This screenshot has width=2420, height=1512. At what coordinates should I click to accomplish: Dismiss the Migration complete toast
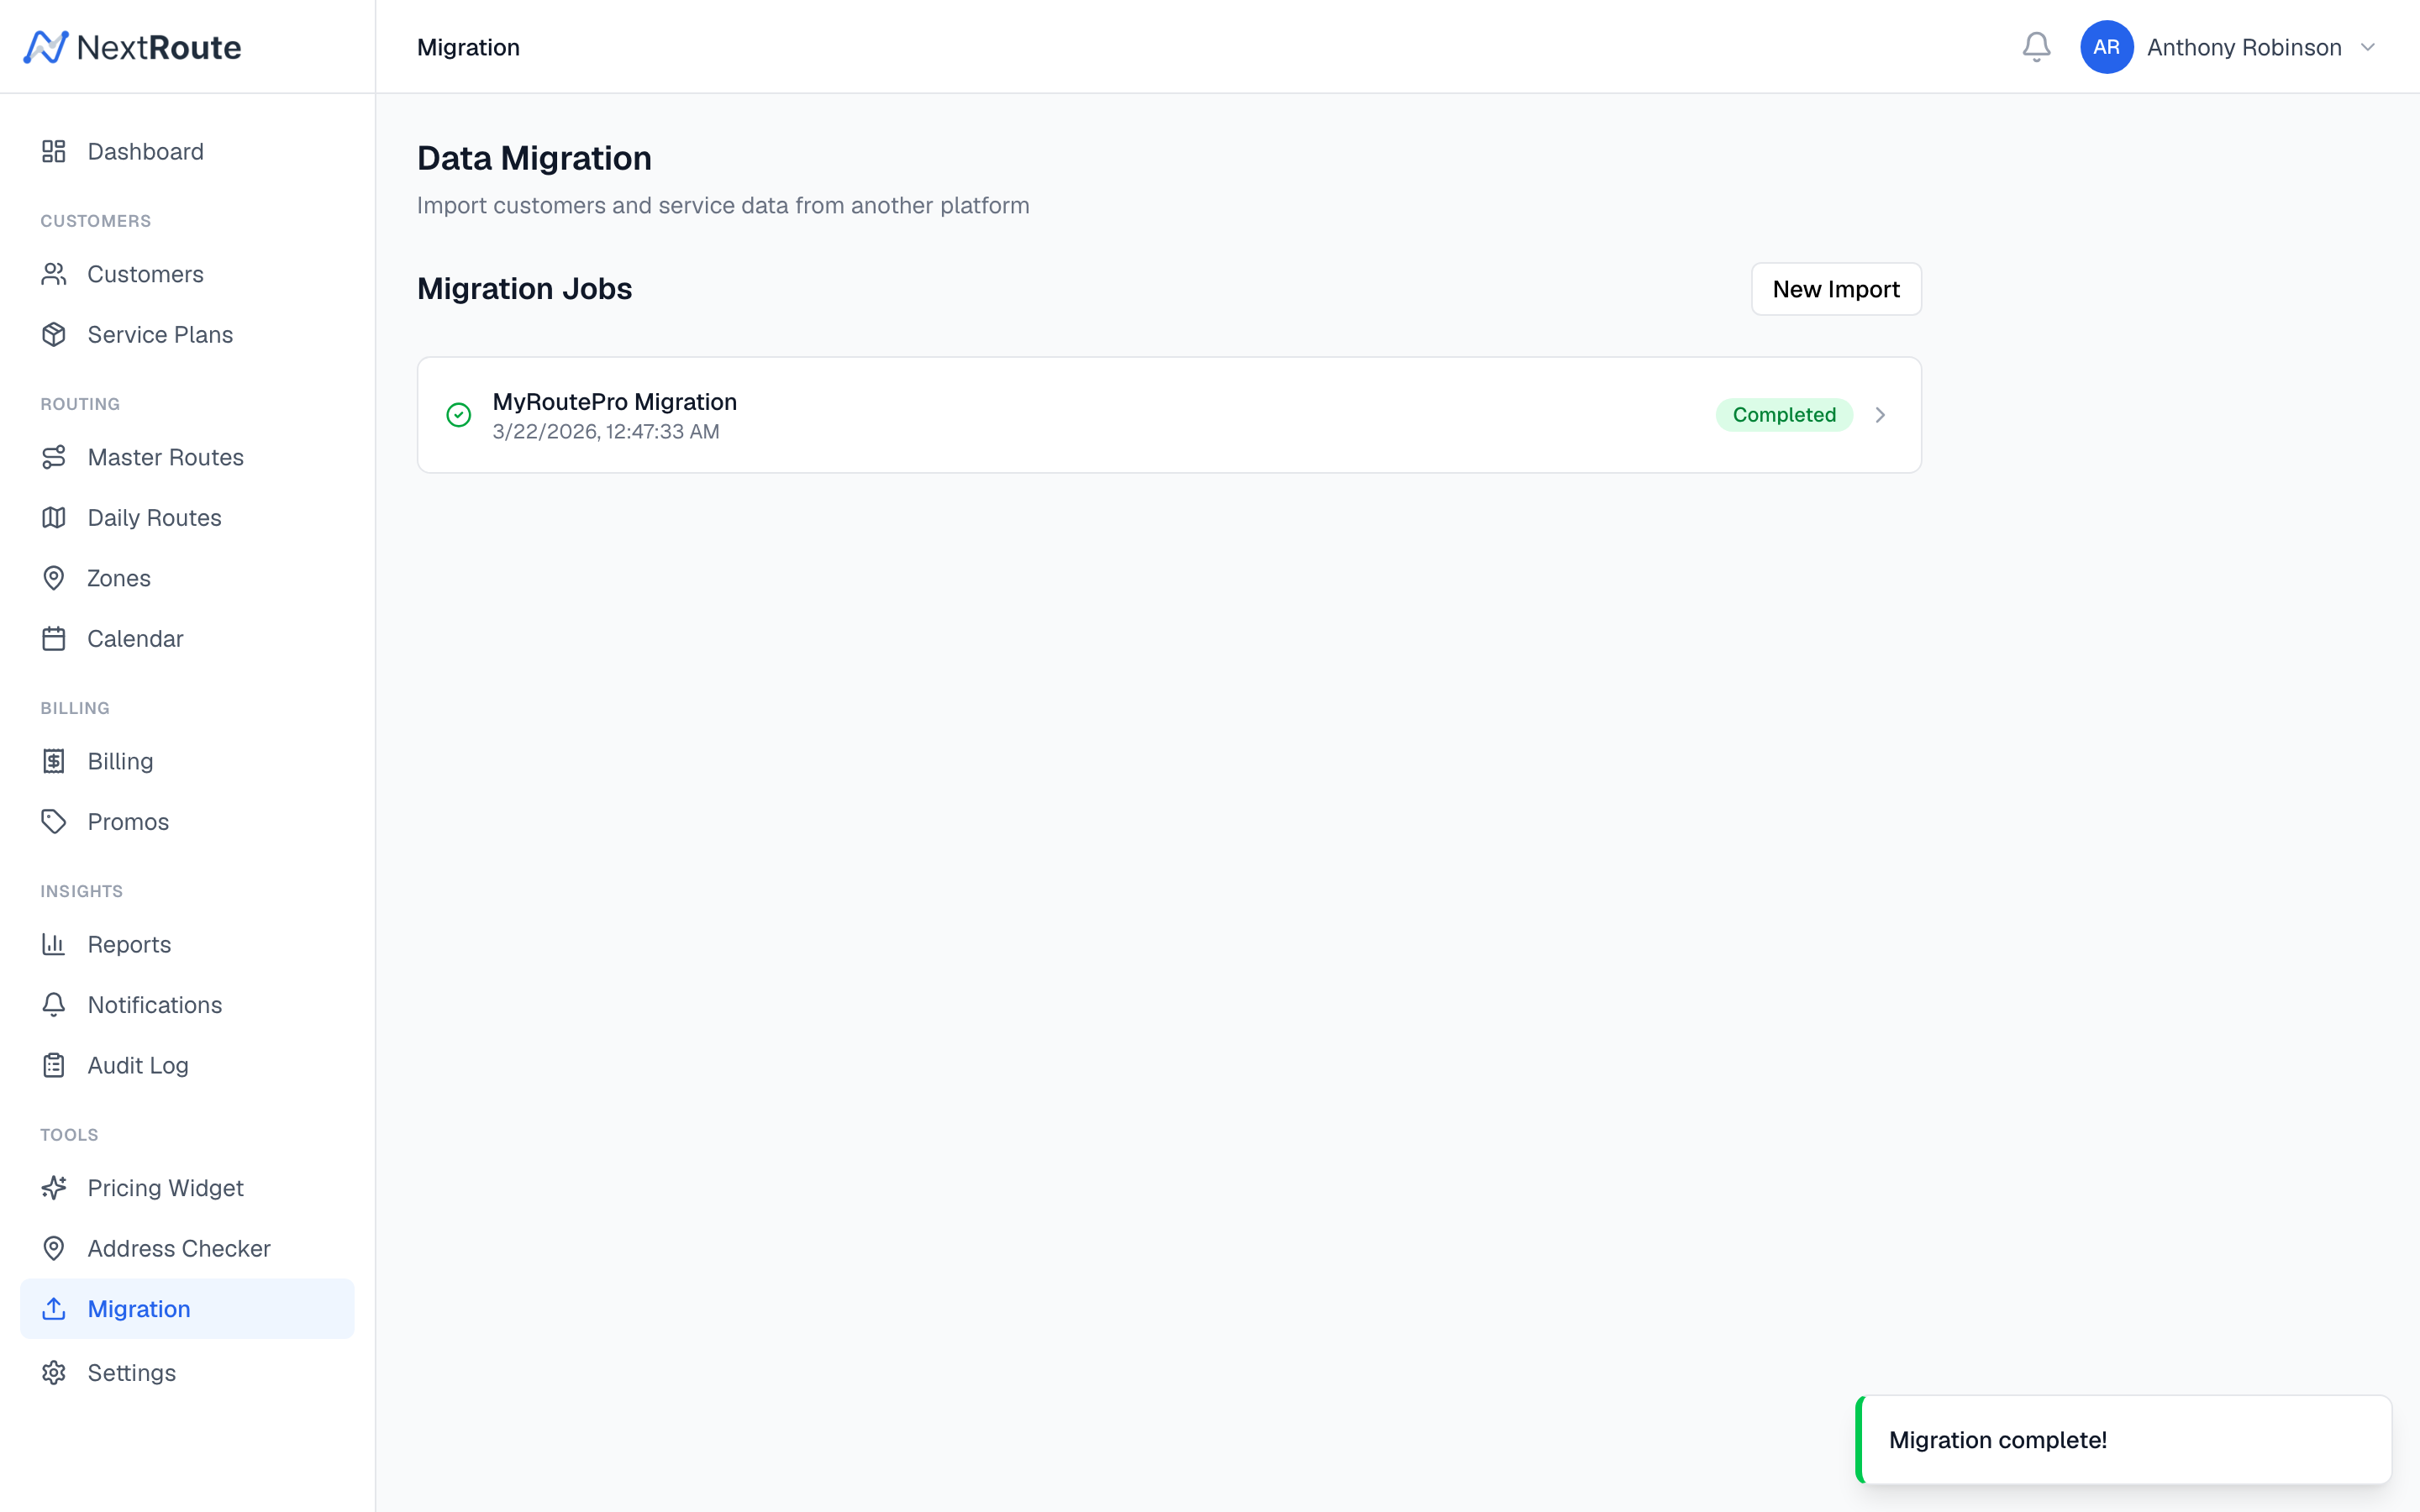pos(2122,1440)
